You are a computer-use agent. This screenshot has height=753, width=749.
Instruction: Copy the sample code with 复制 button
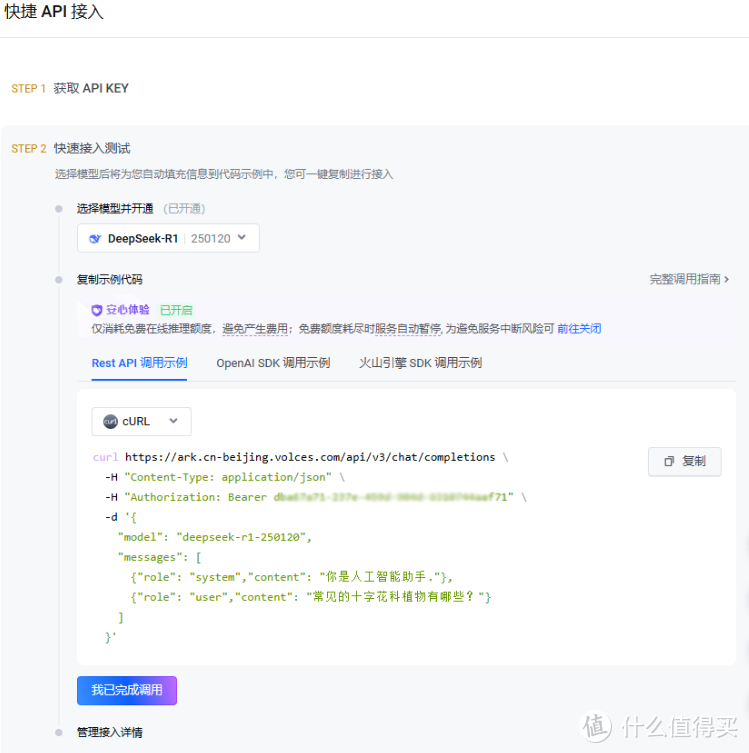[685, 462]
